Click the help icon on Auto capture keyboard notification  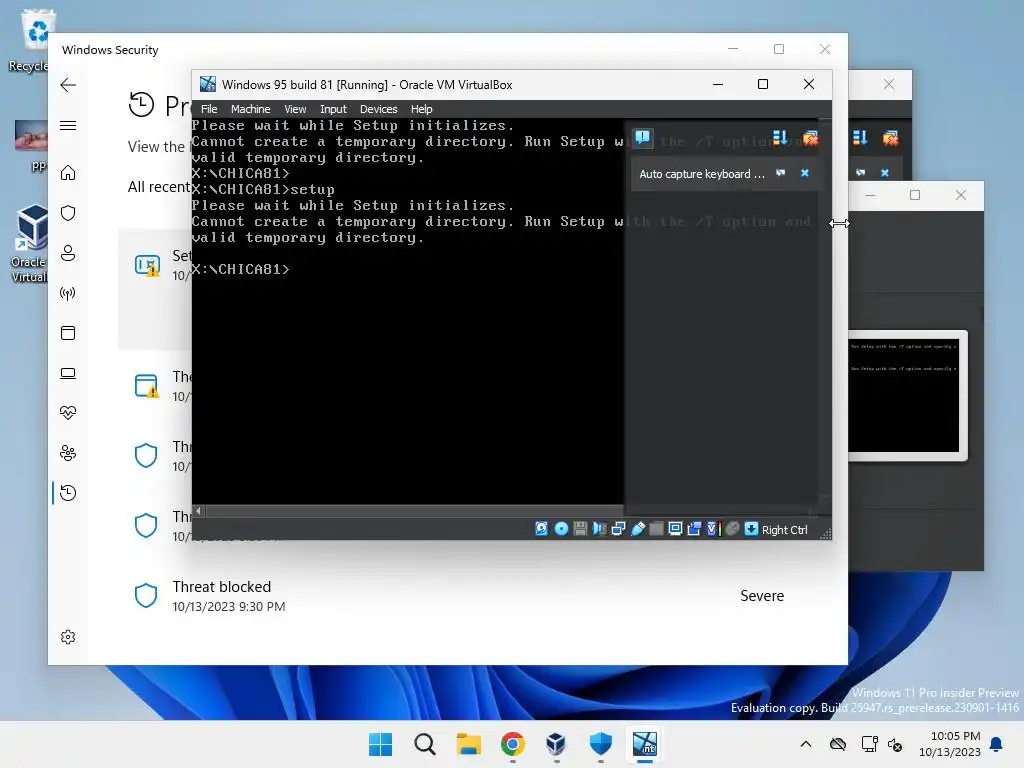tap(780, 173)
